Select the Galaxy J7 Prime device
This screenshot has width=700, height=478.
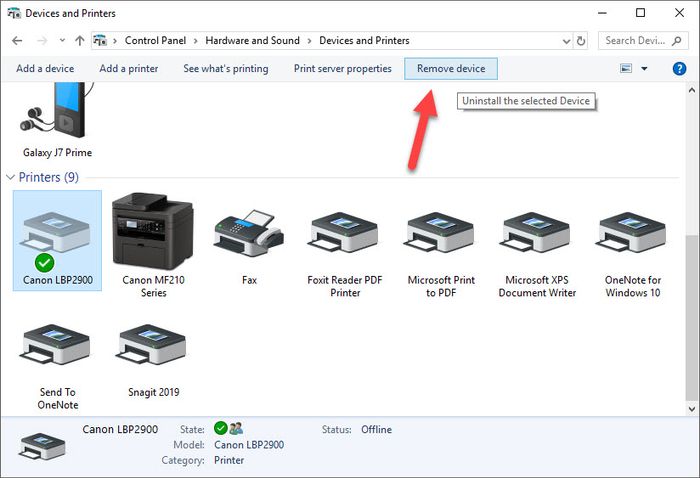point(57,120)
